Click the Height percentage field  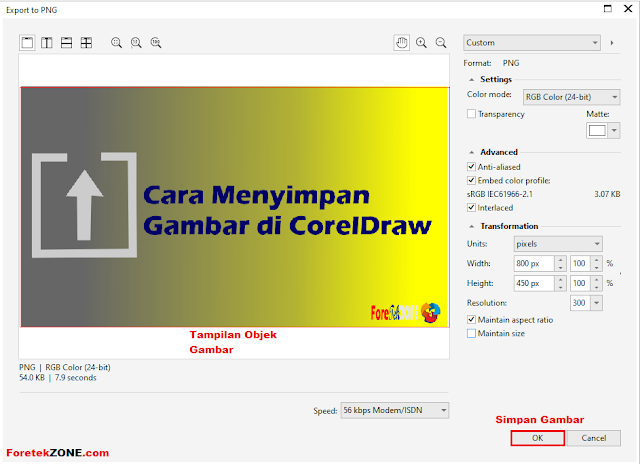(580, 283)
